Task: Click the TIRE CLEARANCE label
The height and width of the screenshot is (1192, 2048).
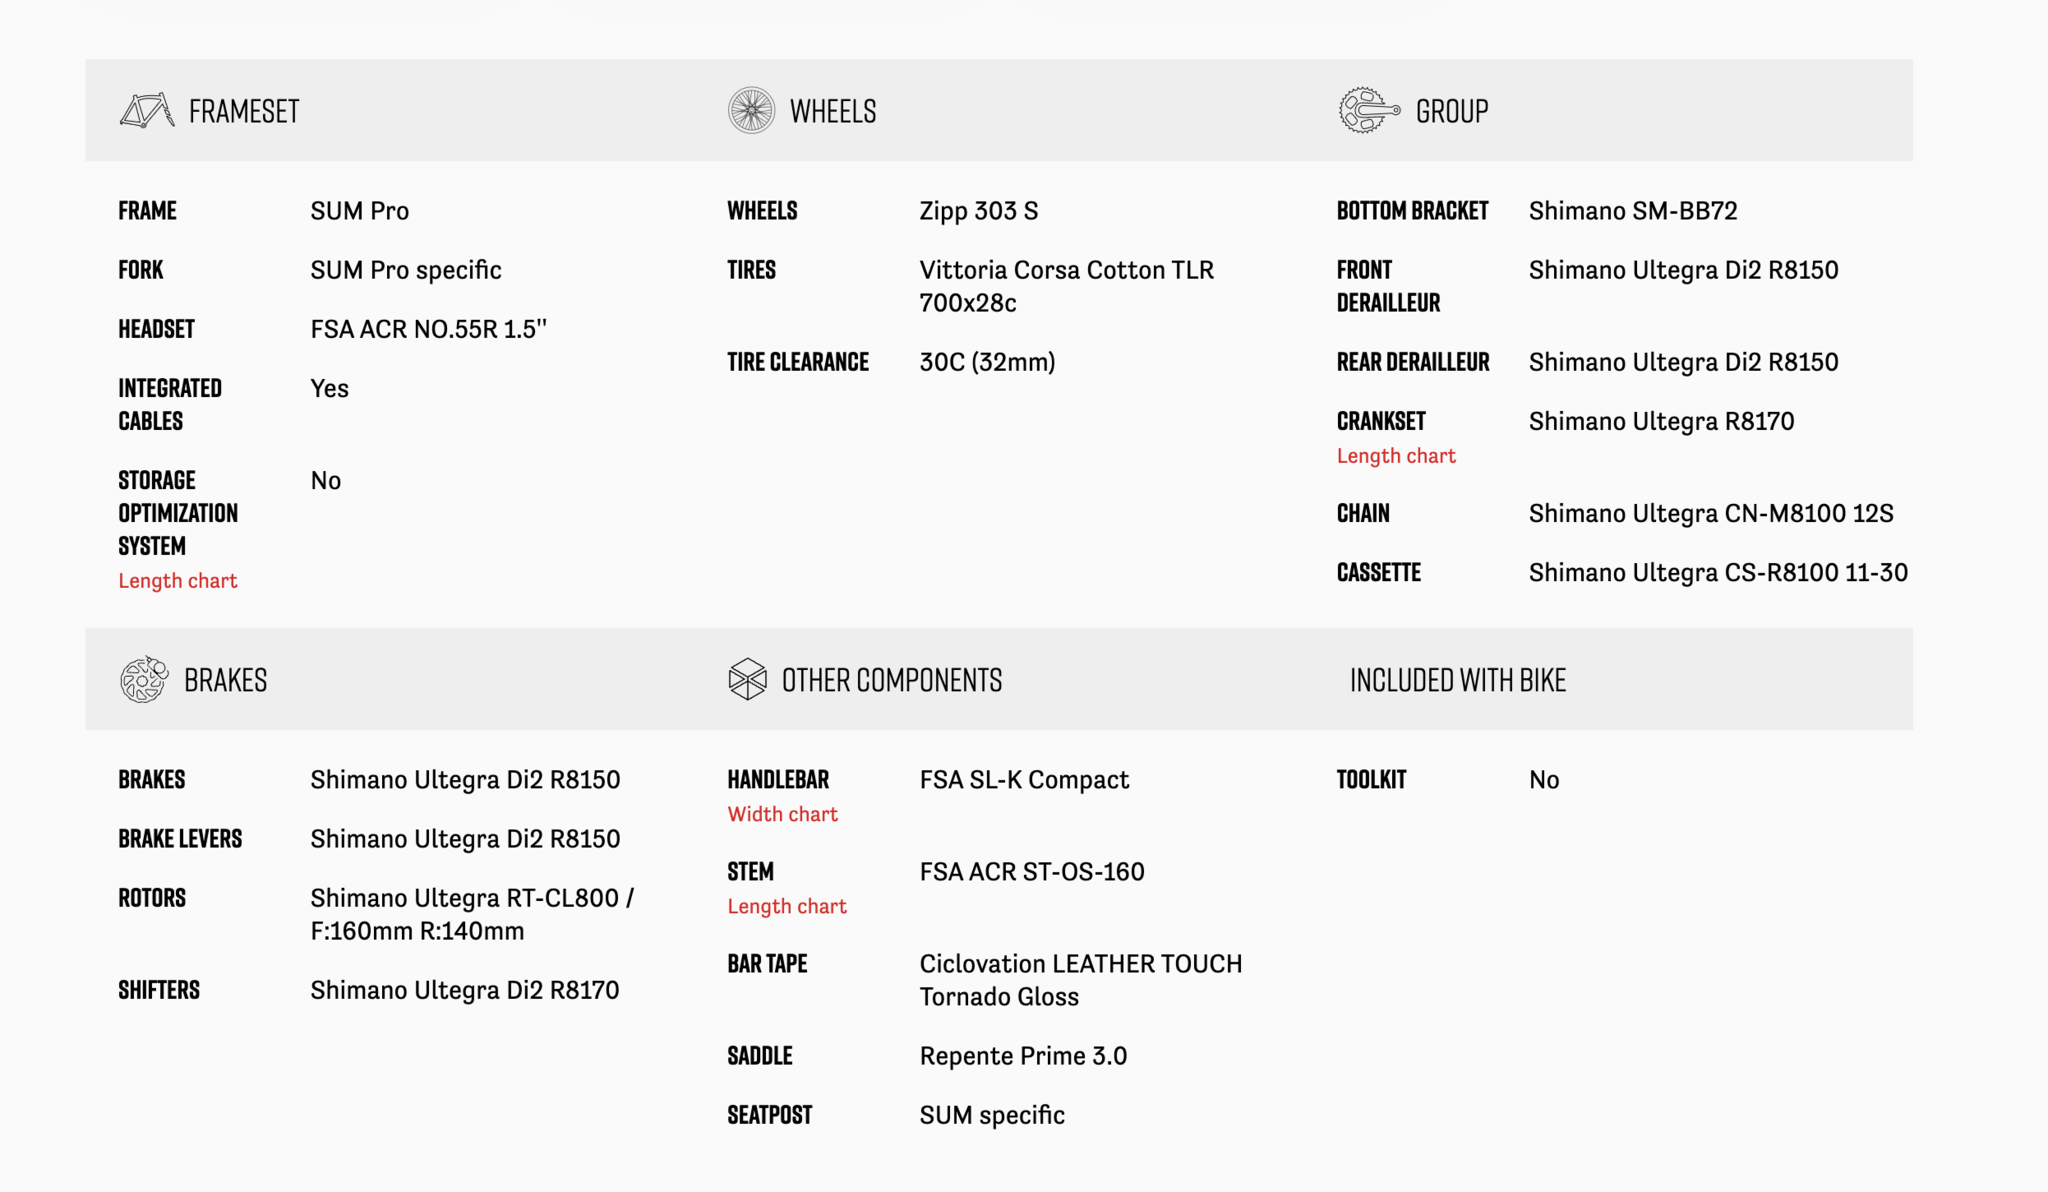Action: pos(798,362)
